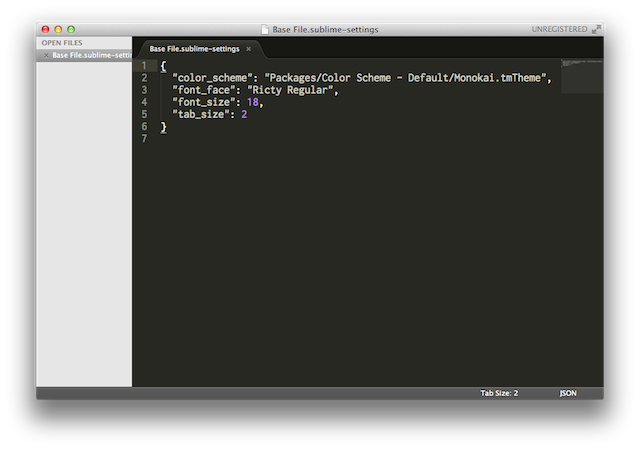The height and width of the screenshot is (450, 640).
Task: Open the JSON syntax selector
Action: tap(568, 394)
